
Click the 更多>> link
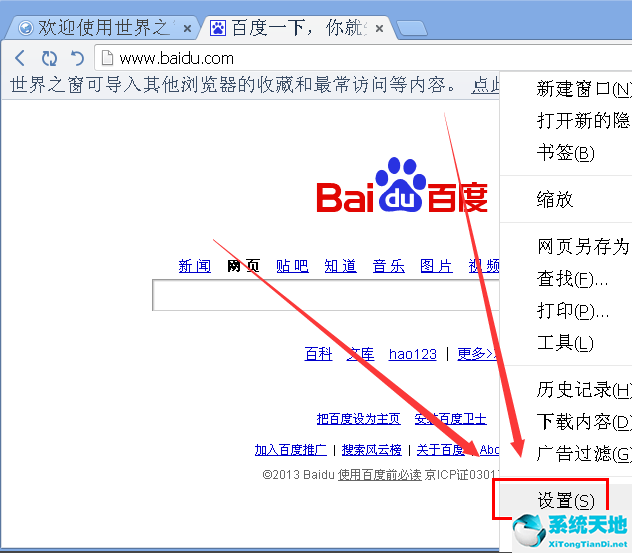coord(478,354)
